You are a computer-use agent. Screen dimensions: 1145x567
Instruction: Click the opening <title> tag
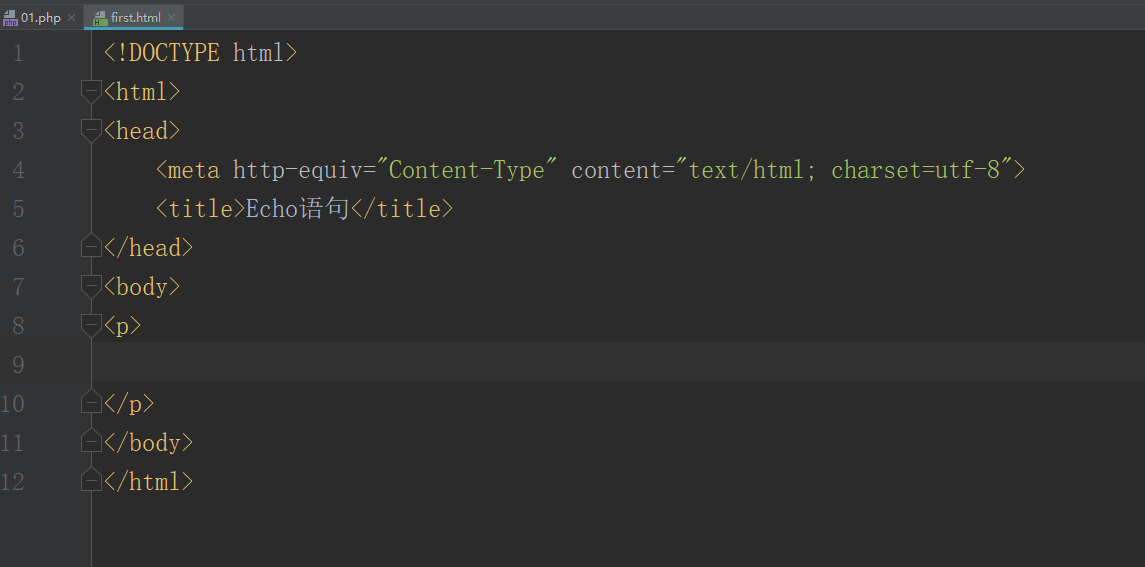[x=200, y=209]
